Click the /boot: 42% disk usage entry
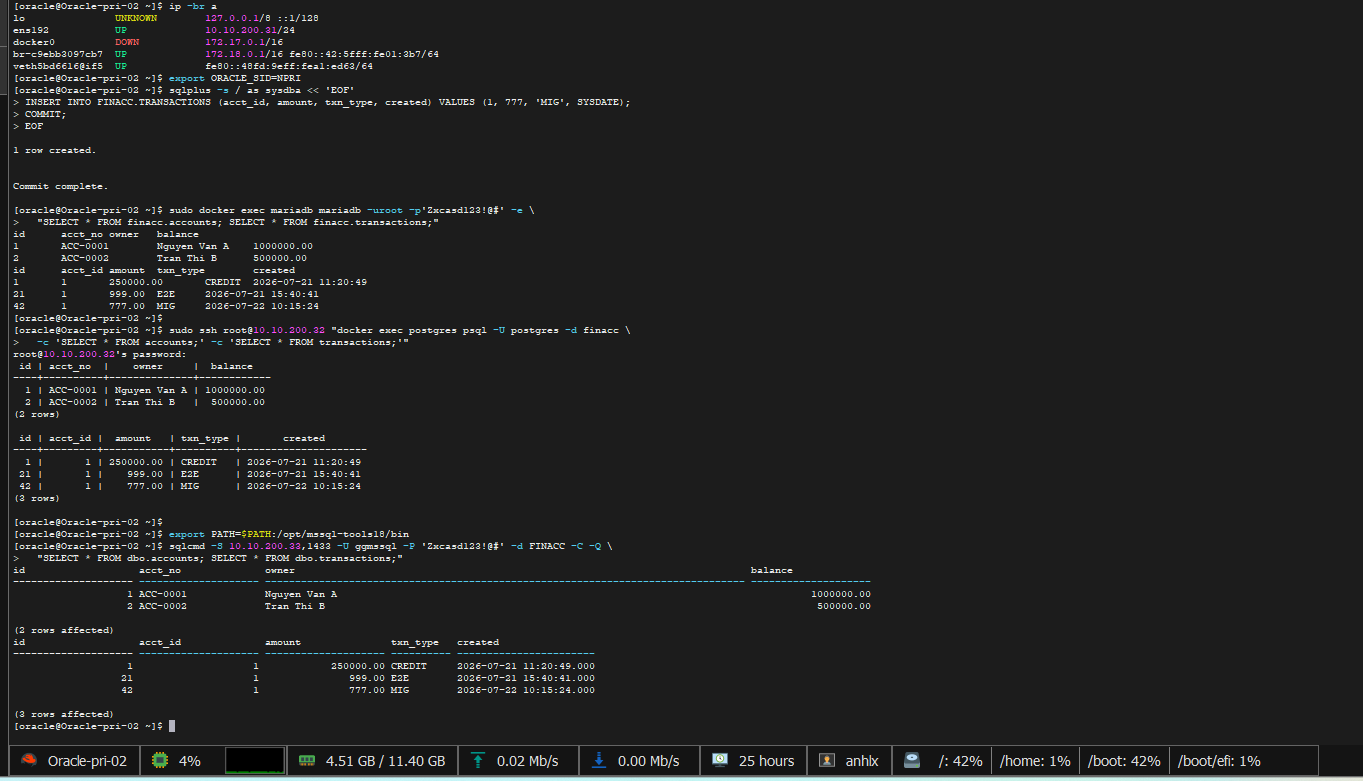 tap(1124, 761)
